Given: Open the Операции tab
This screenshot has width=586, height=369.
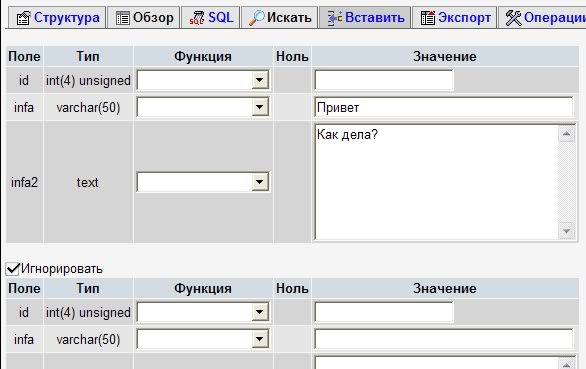Looking at the screenshot, I should tap(542, 18).
